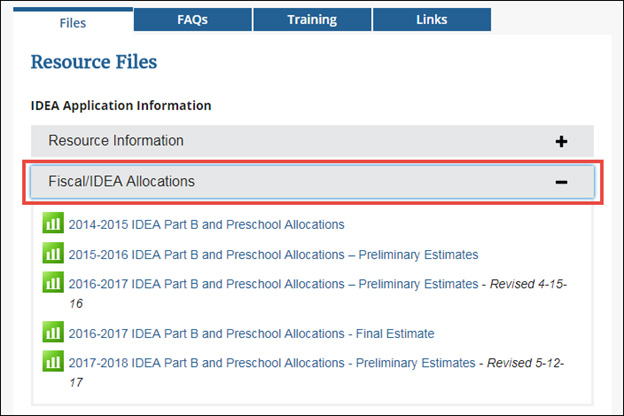Screen dimensions: 624x416
Task: Open 2014-2015 IDEA Part B and Preschool Allocations
Action: 206,225
